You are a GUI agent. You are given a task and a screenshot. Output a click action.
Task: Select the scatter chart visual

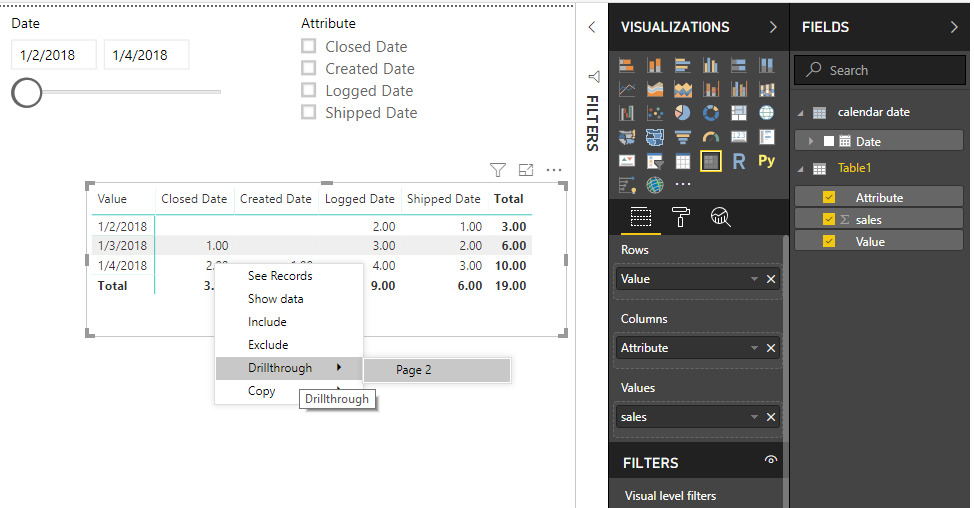[x=654, y=113]
